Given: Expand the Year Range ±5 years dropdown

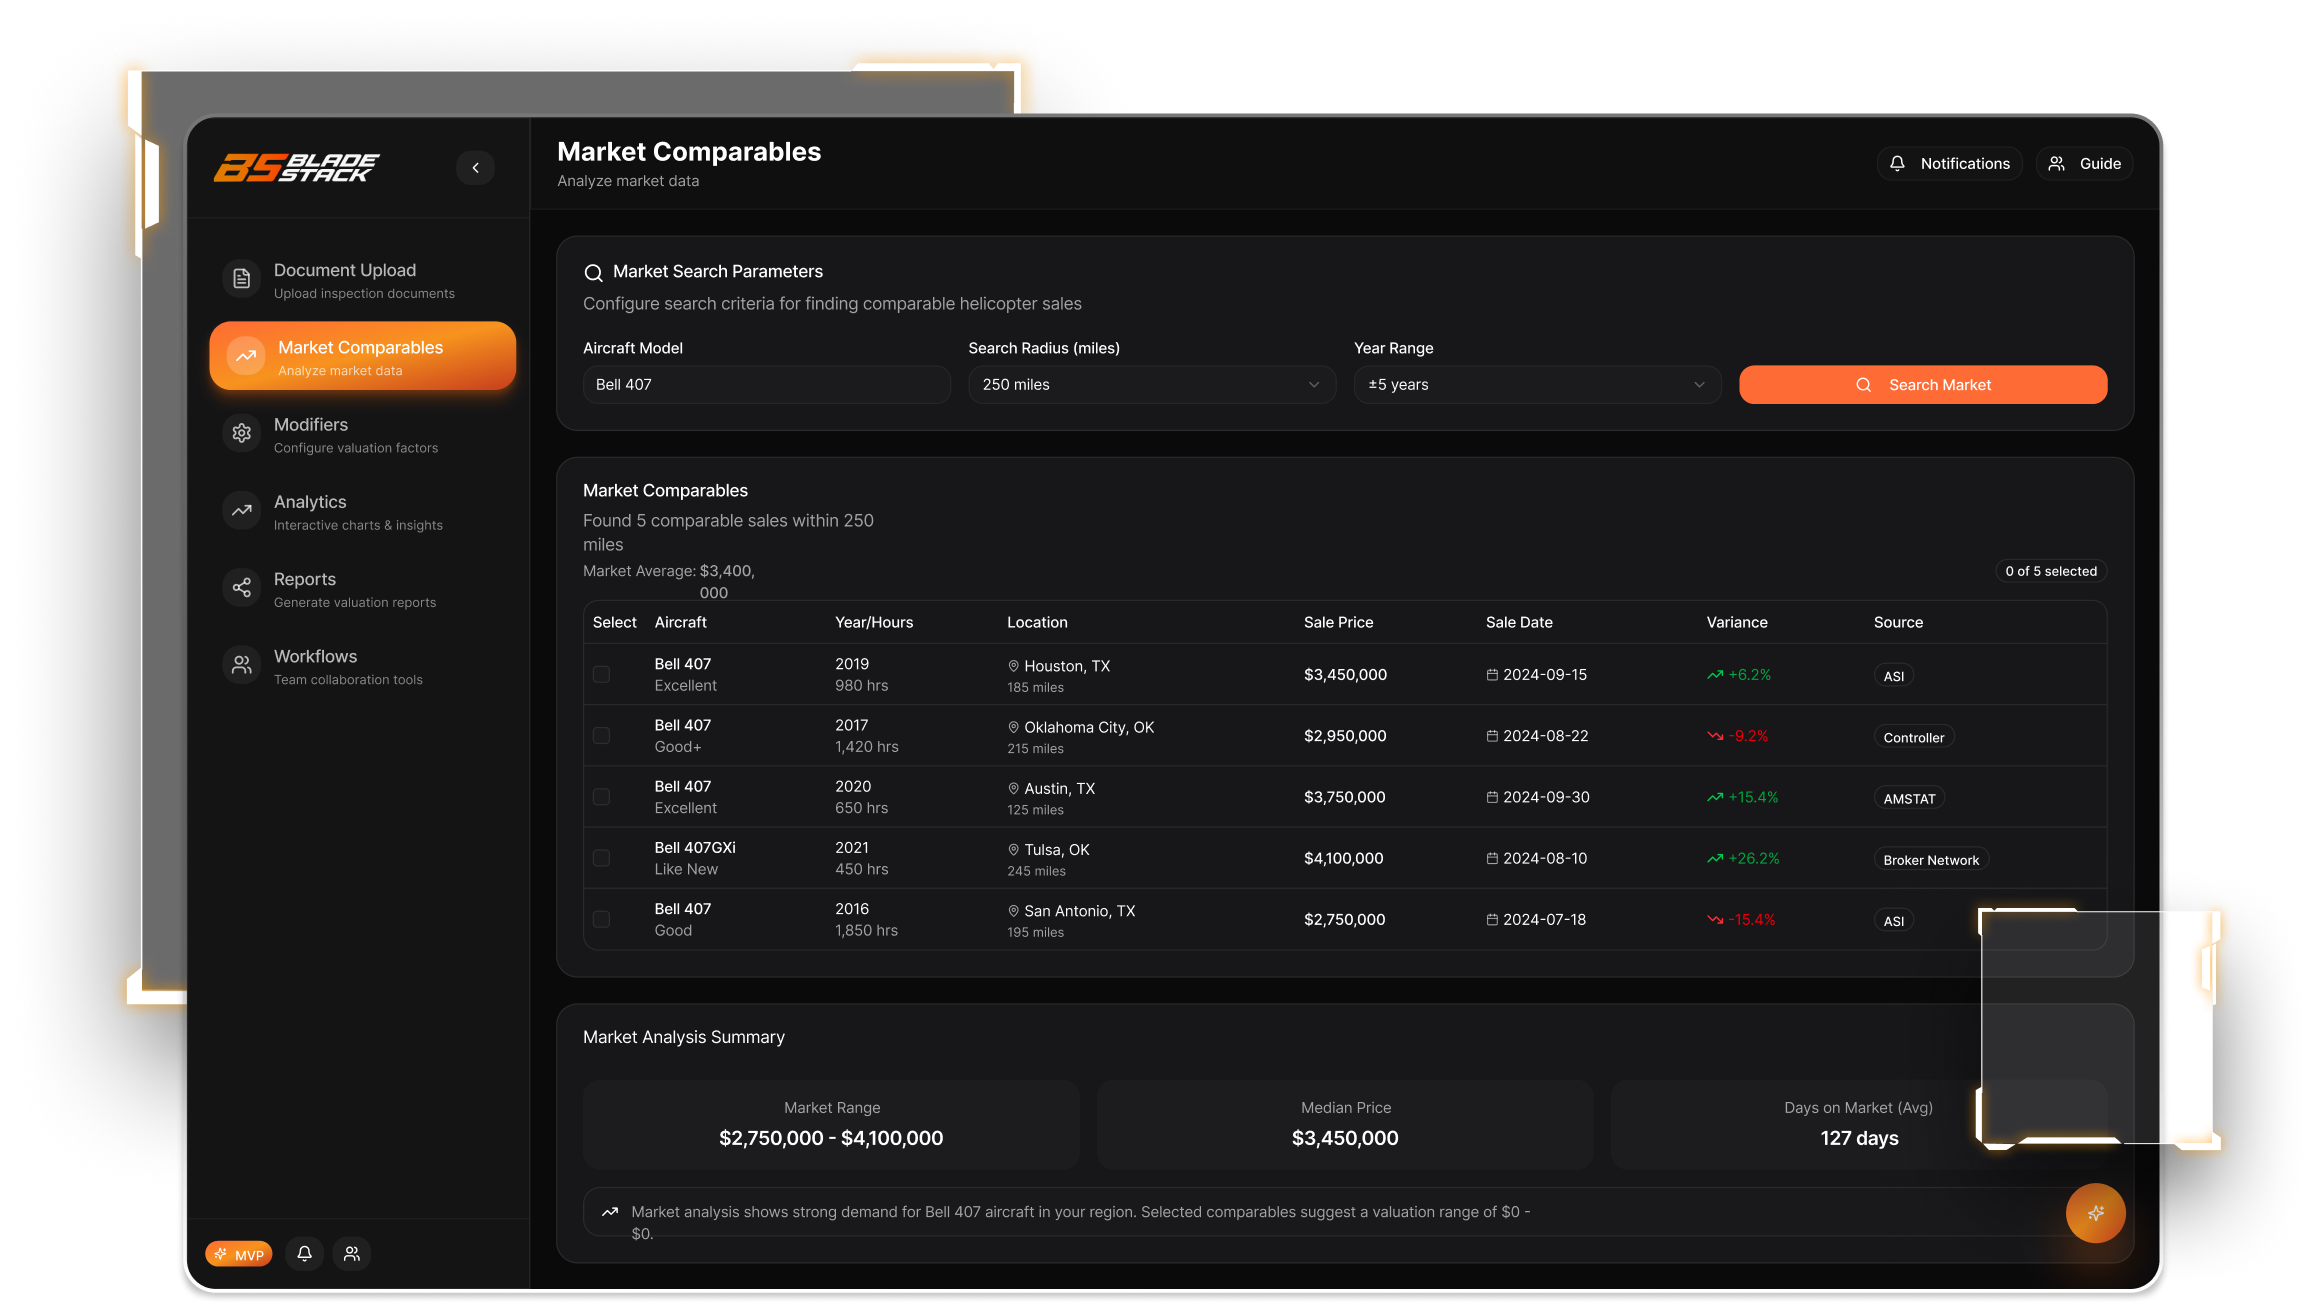Looking at the screenshot, I should coord(1536,385).
